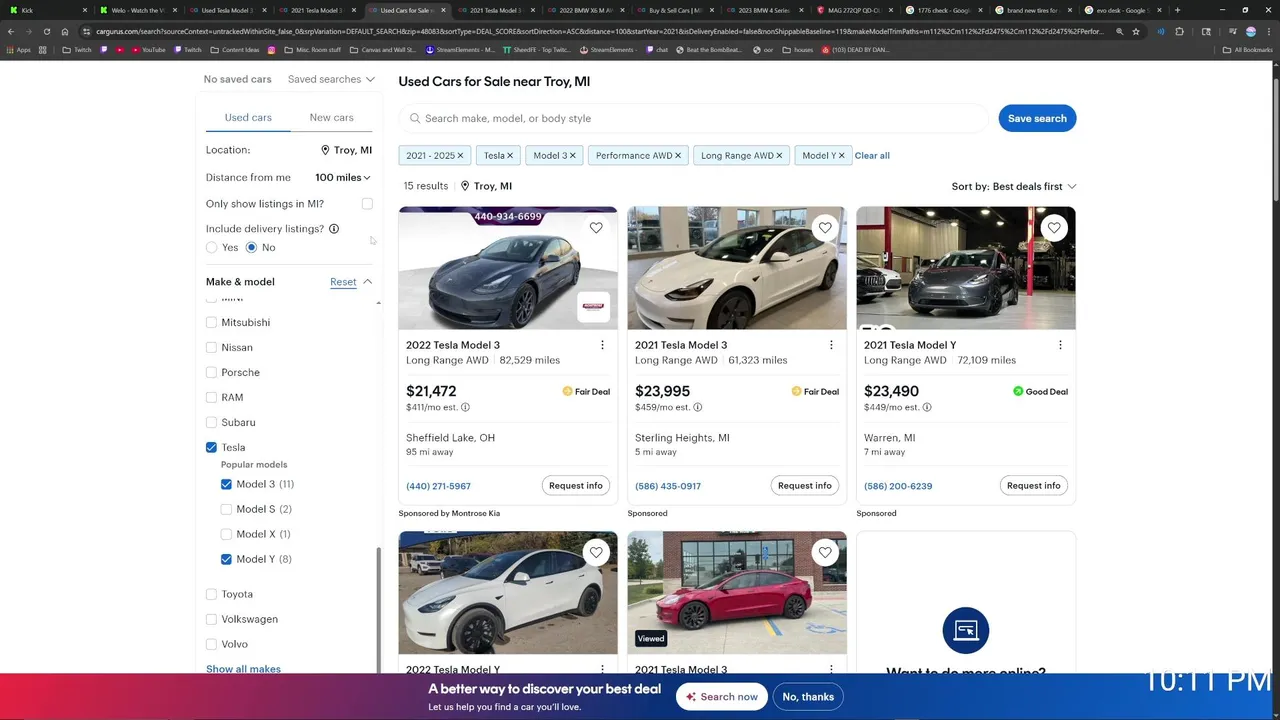Reset Make & model filters
1280x720 pixels.
[343, 282]
